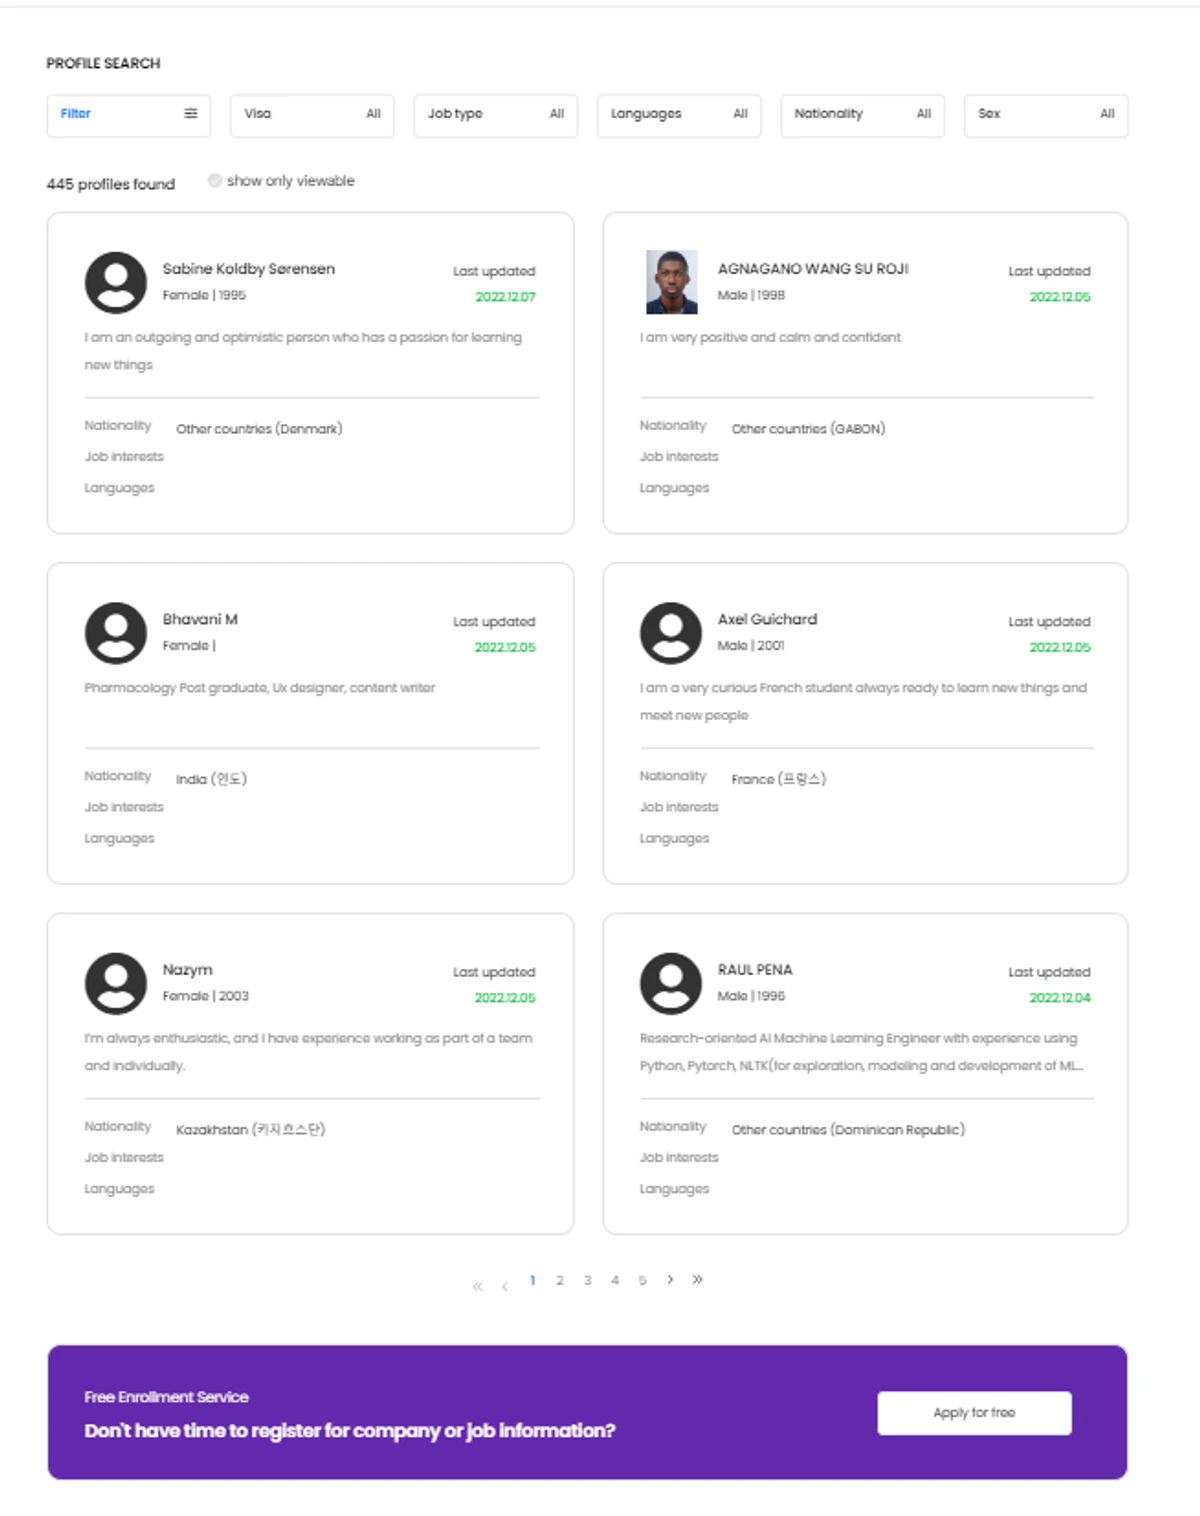Open the Sex filter dropdown
The image size is (1200, 1516).
pos(1046,115)
